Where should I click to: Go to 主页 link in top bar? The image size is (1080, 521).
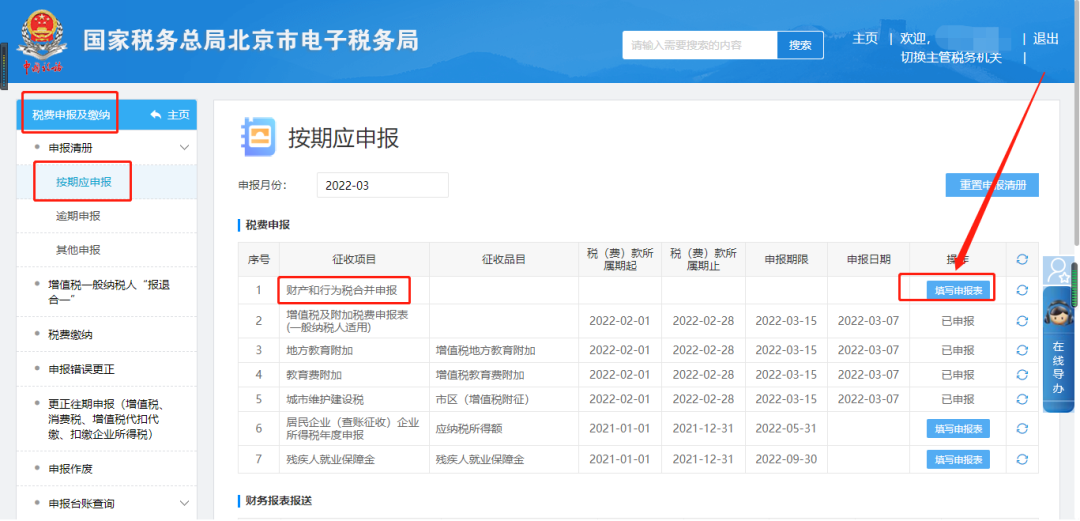tap(865, 39)
